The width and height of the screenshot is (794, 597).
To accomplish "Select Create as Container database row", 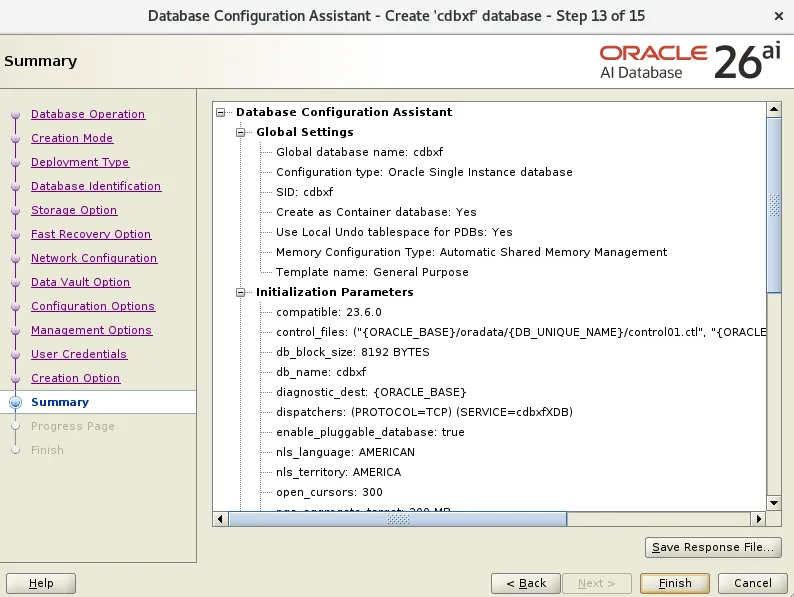I will click(376, 212).
